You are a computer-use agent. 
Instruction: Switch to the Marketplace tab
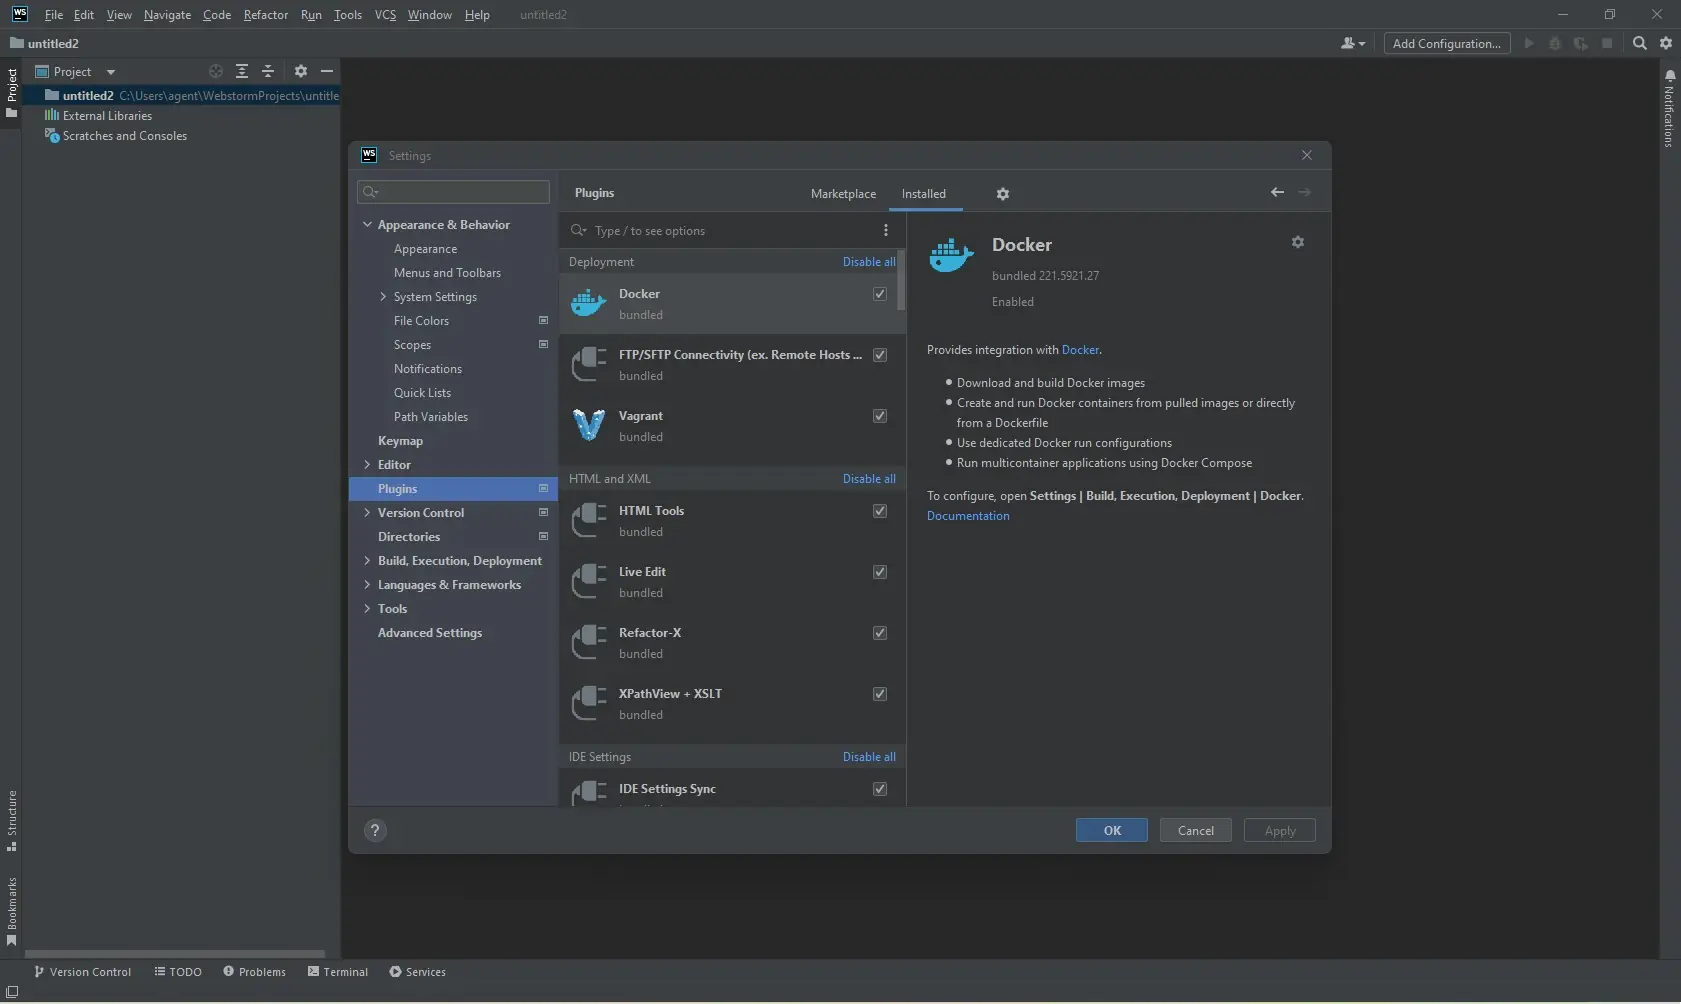click(x=843, y=194)
